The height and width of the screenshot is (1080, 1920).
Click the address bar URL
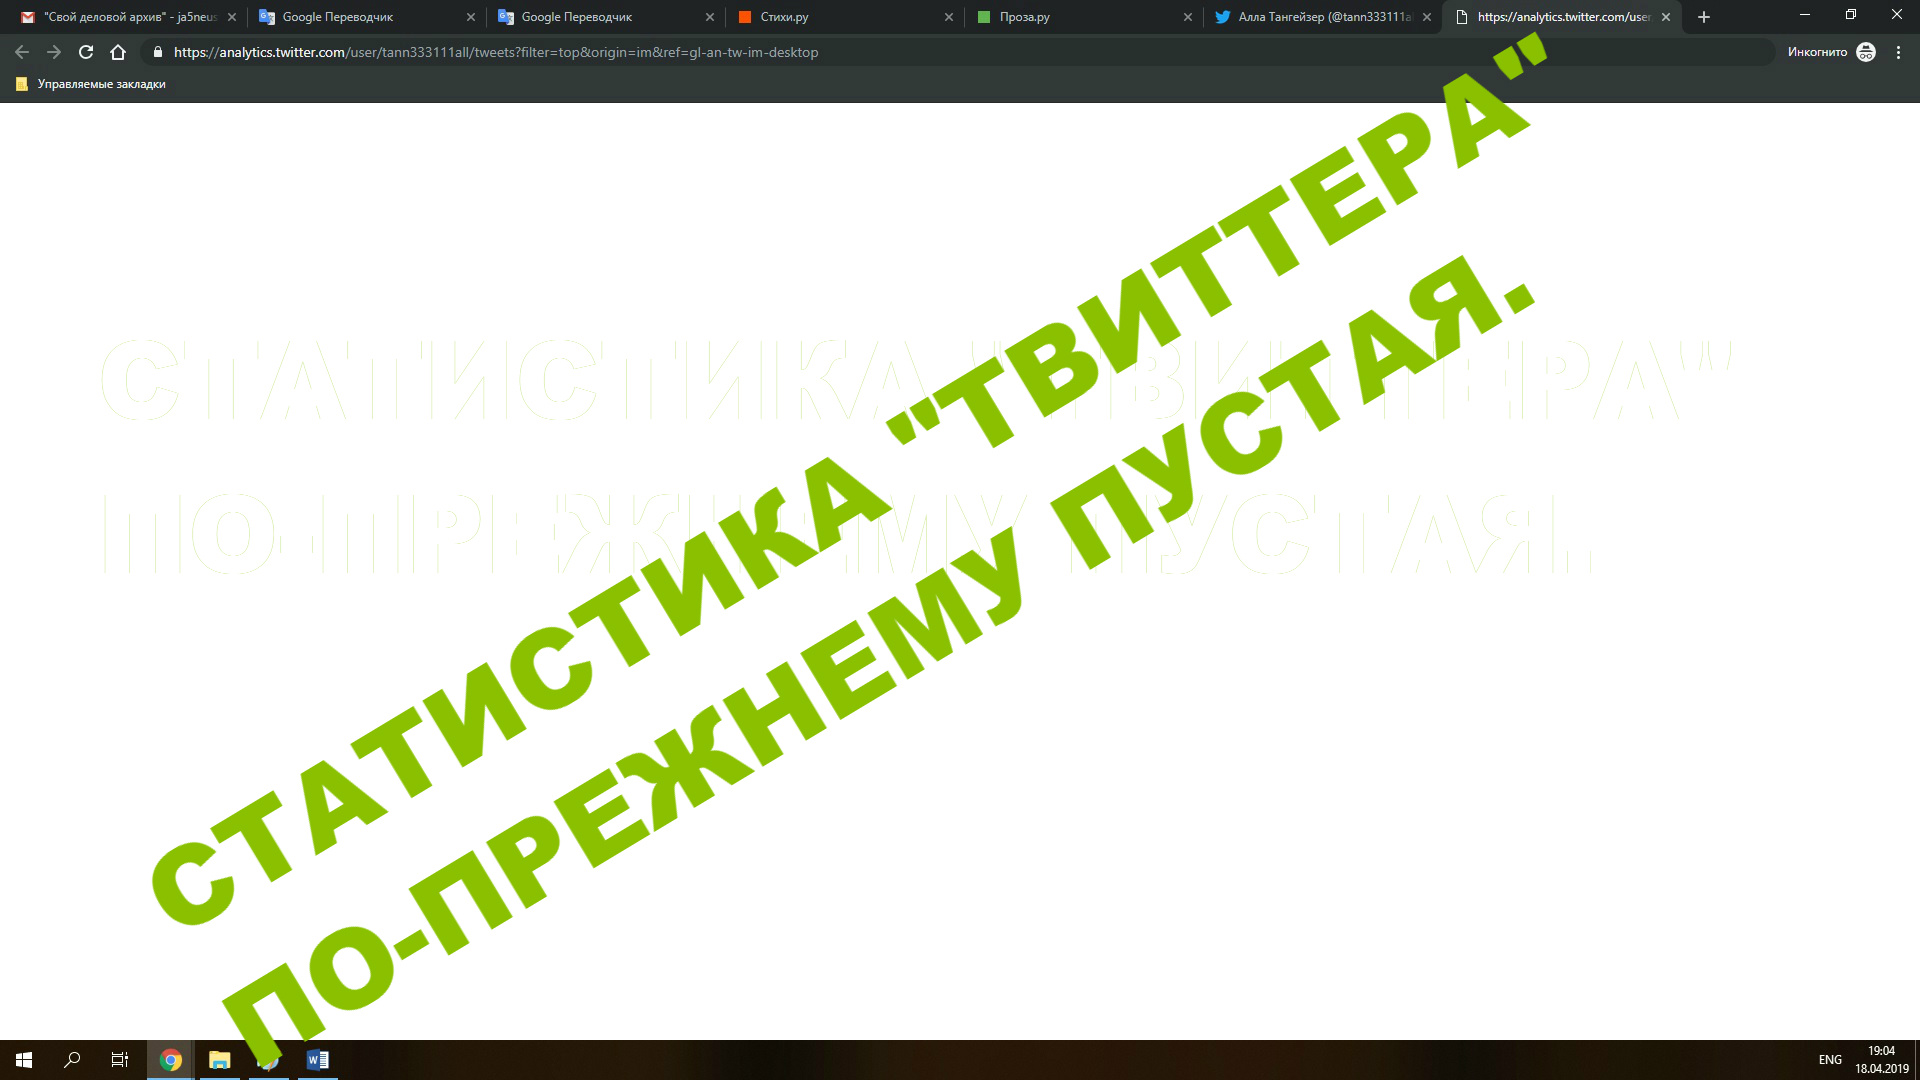point(496,52)
